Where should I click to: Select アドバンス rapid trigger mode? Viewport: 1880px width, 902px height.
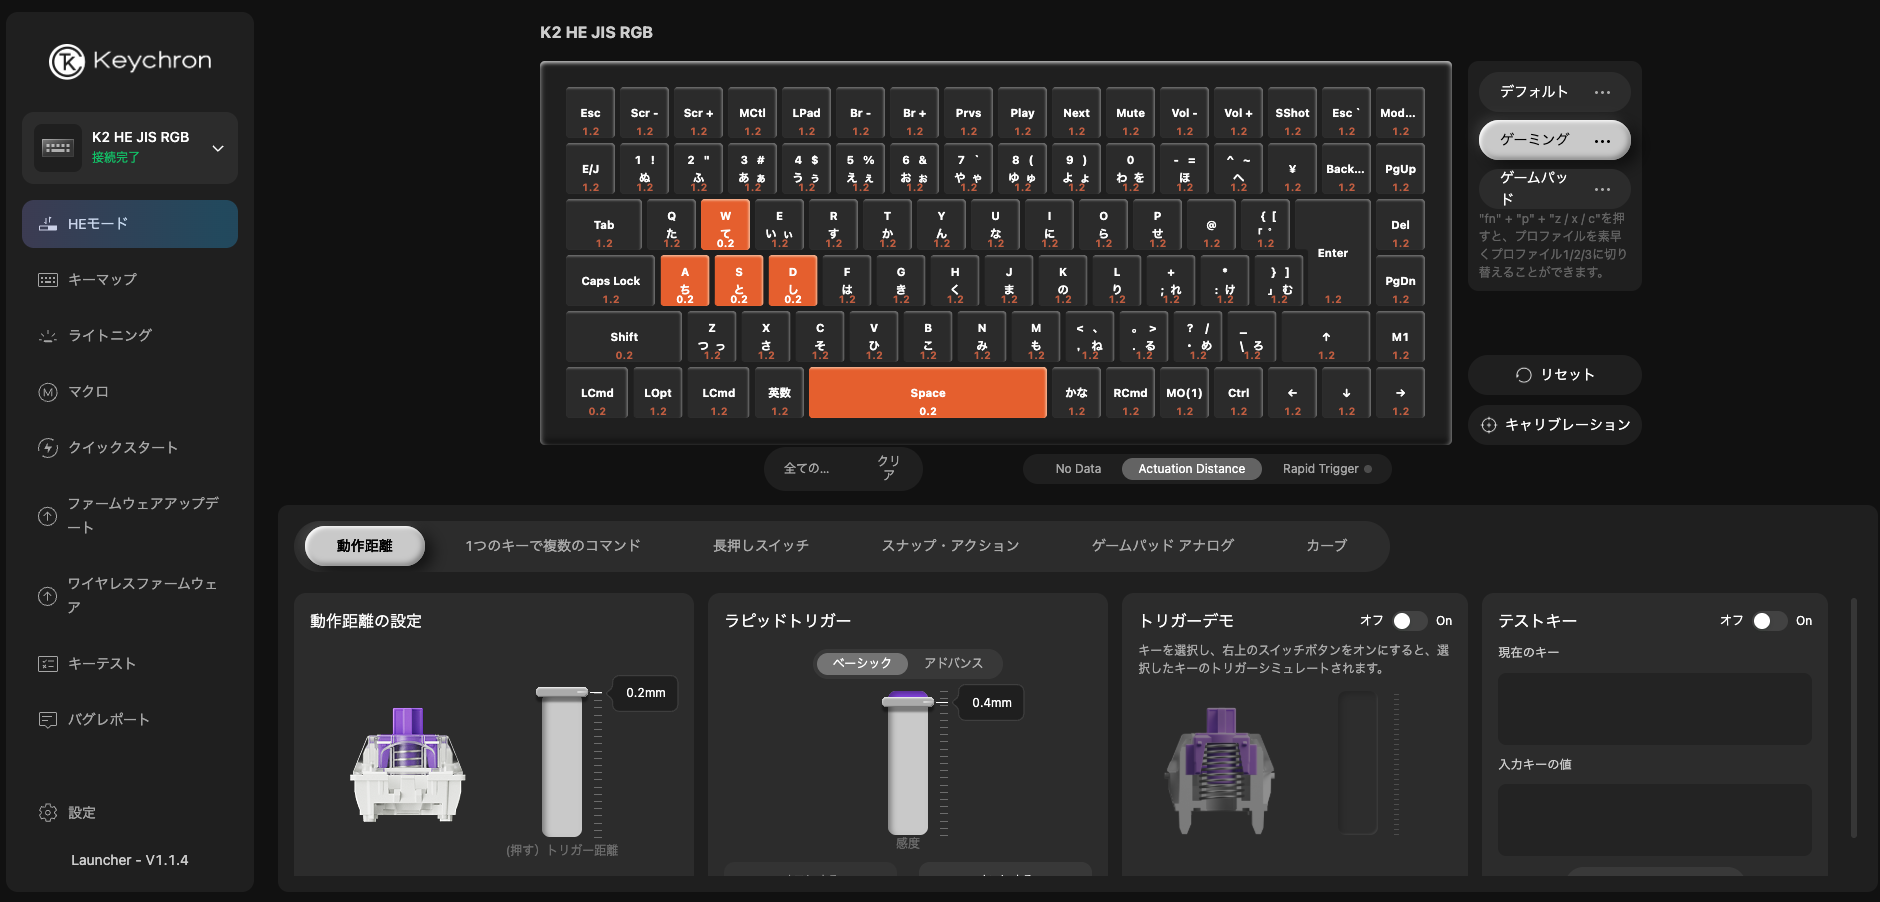[953, 663]
